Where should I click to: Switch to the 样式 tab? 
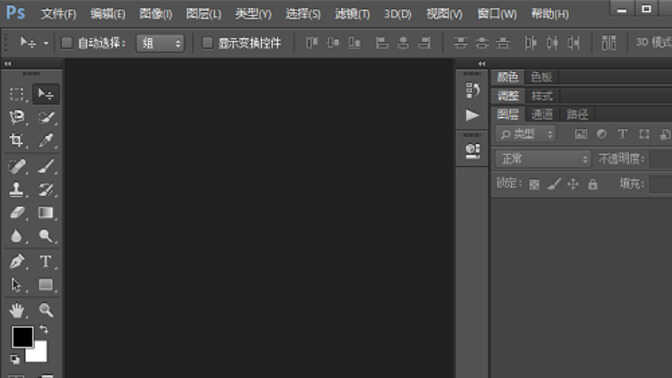coord(542,96)
